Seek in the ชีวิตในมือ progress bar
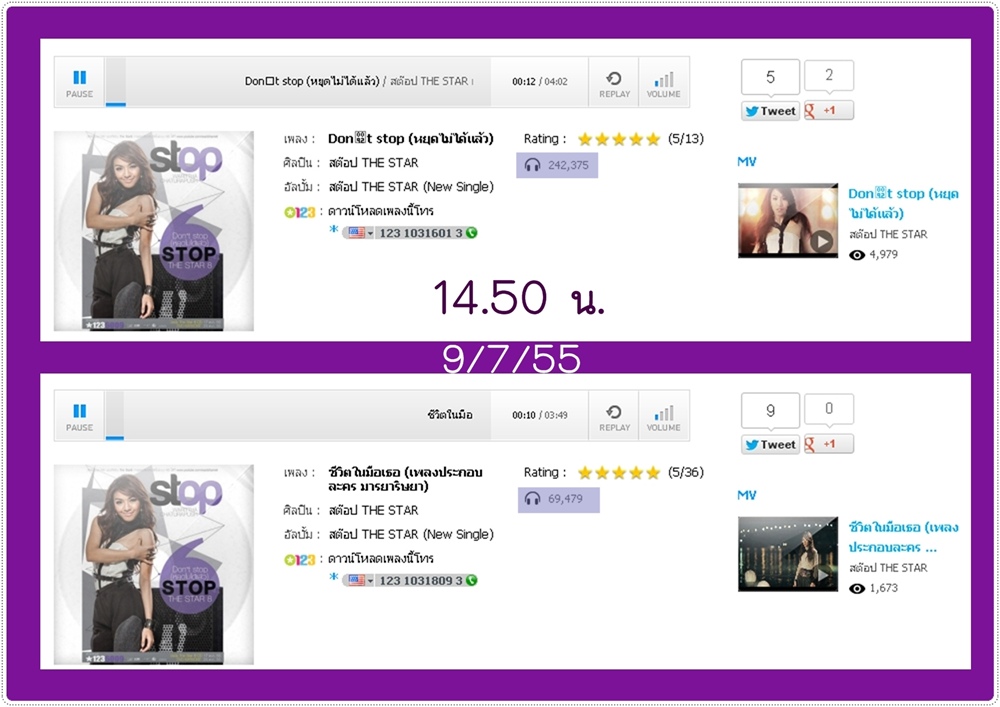Screen dimensions: 1000x707 298,437
